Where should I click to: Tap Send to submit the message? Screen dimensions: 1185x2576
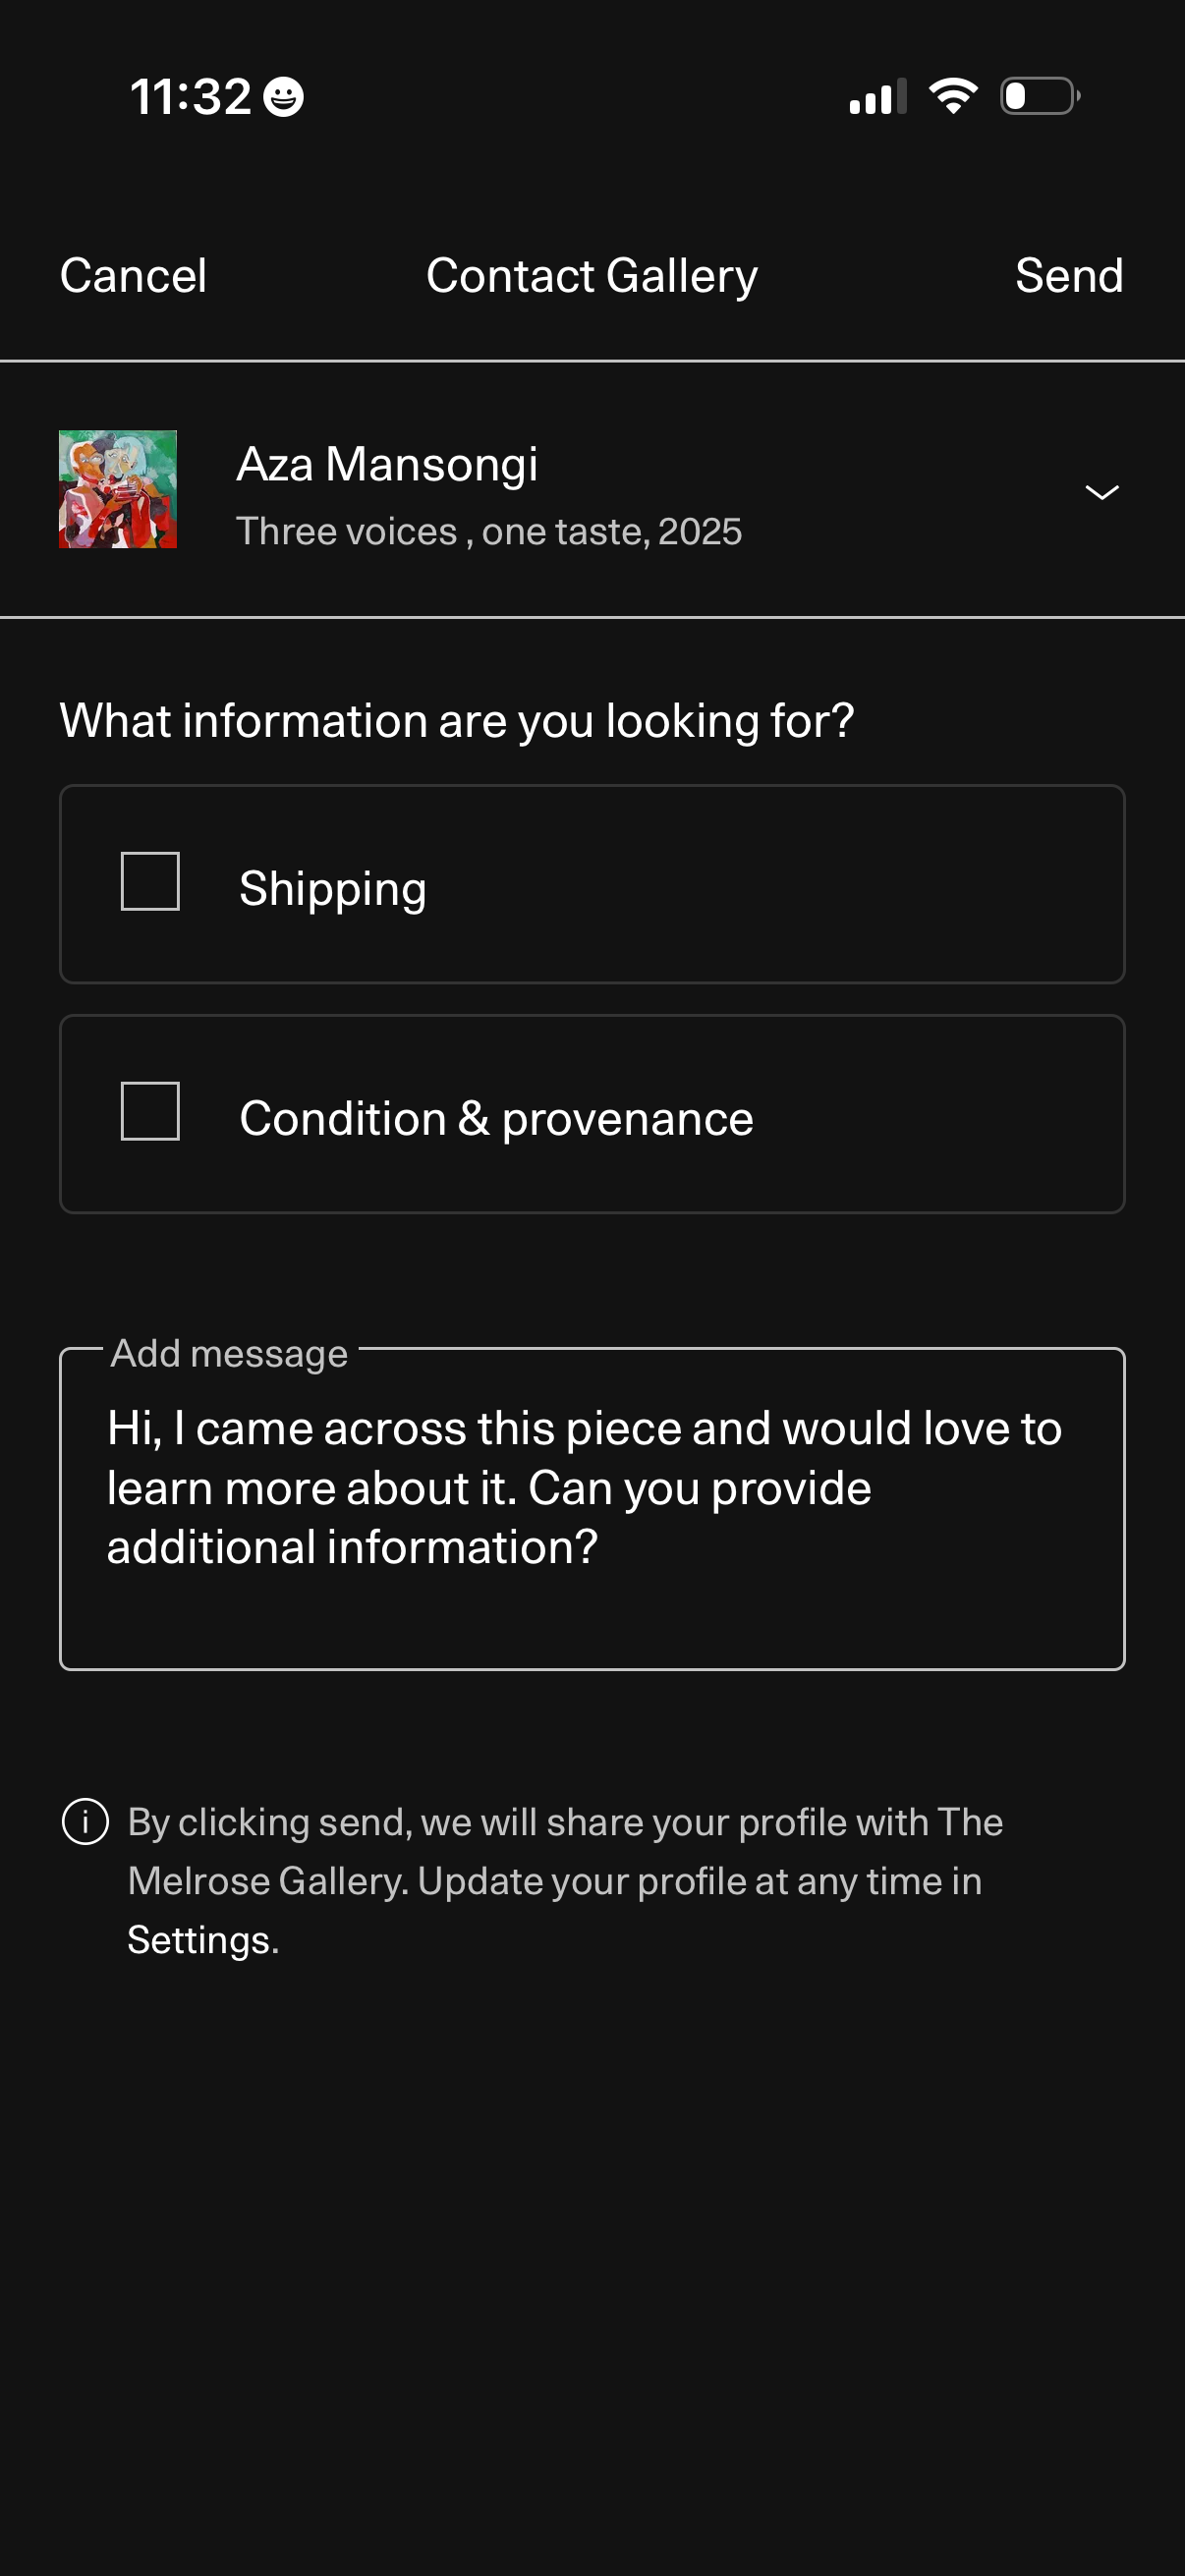[1068, 276]
